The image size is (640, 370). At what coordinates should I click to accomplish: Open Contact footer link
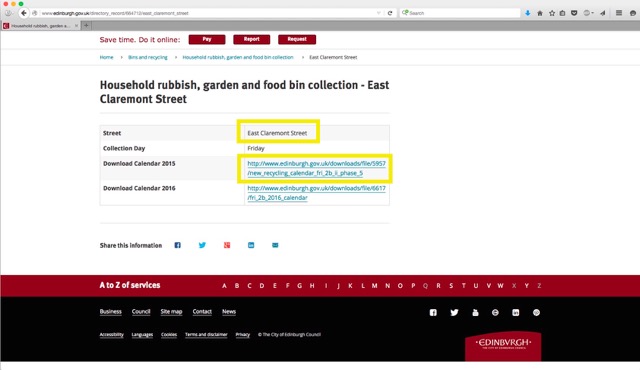pos(202,312)
